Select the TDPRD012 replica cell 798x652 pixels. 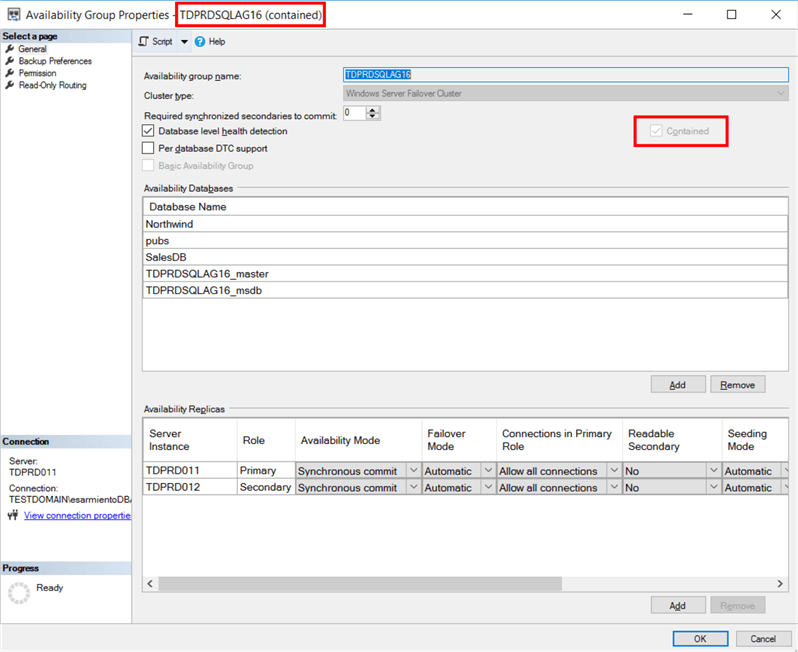coord(190,487)
